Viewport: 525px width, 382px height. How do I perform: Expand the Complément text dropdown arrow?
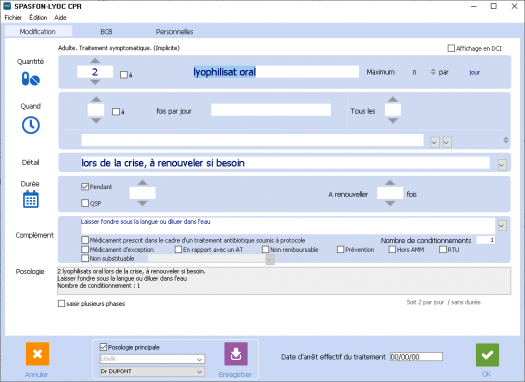point(502,226)
